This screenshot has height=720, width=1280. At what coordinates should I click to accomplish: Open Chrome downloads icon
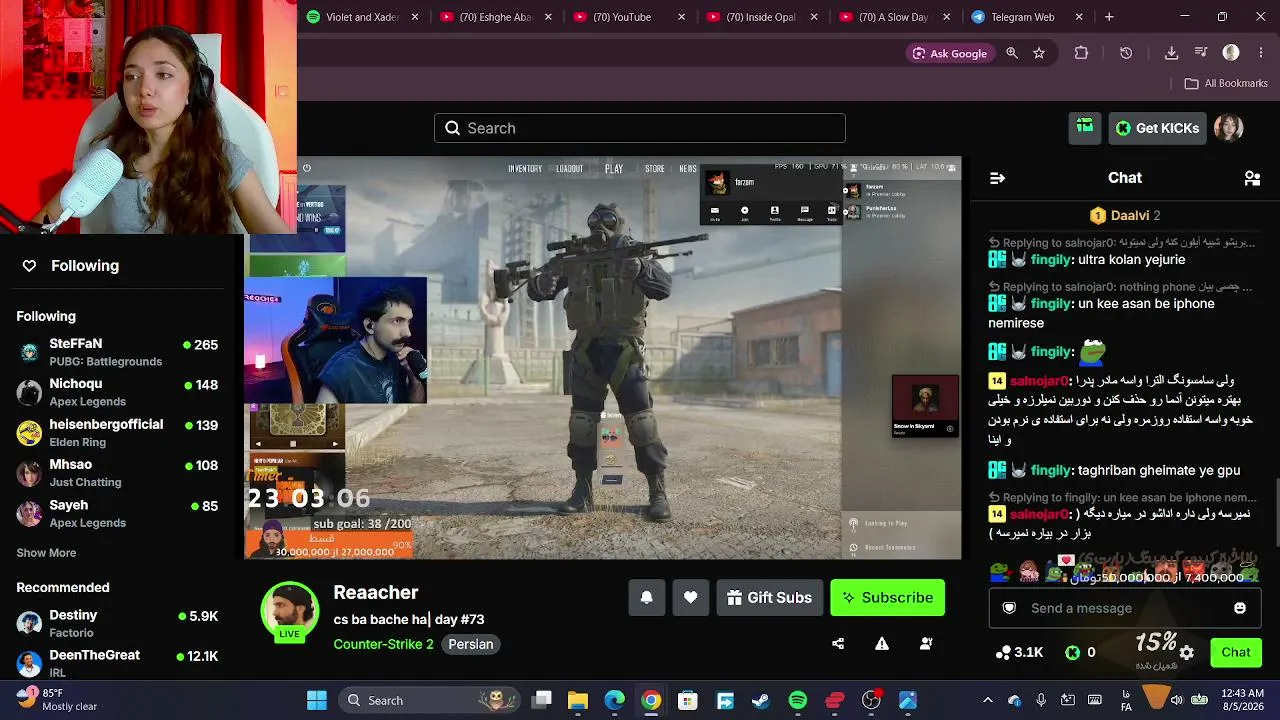pyautogui.click(x=1171, y=53)
